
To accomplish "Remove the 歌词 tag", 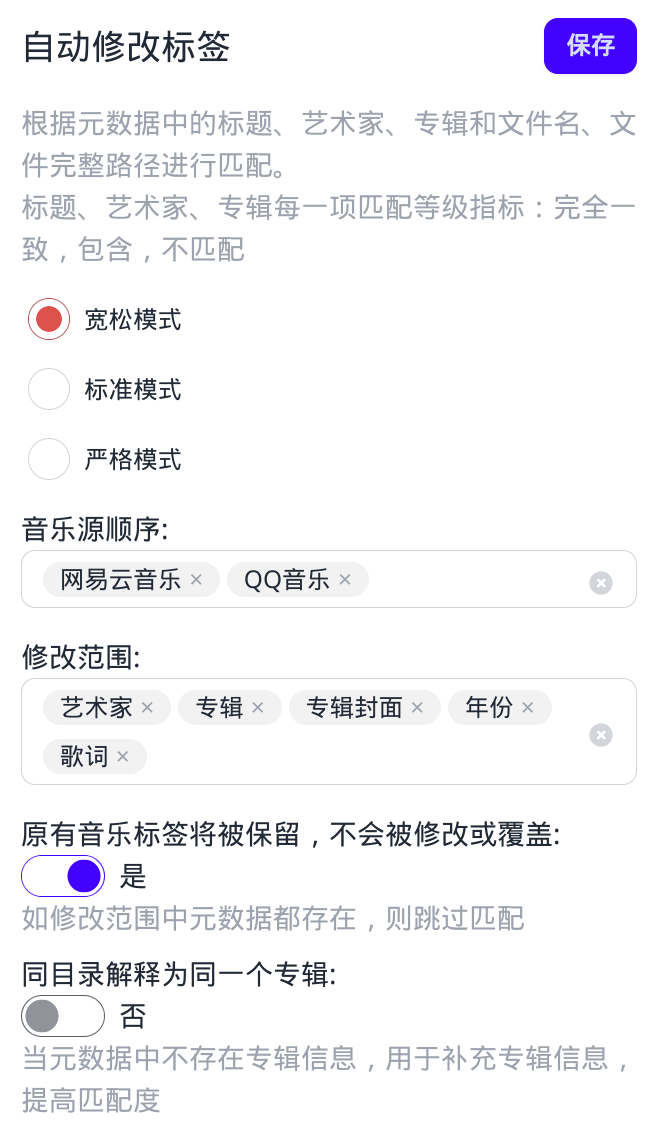I will (x=123, y=756).
